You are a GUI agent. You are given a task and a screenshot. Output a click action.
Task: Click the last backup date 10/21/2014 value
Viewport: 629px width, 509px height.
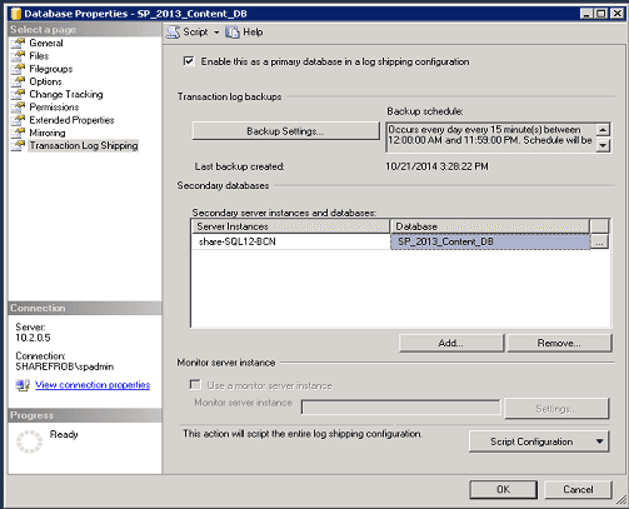coord(437,166)
